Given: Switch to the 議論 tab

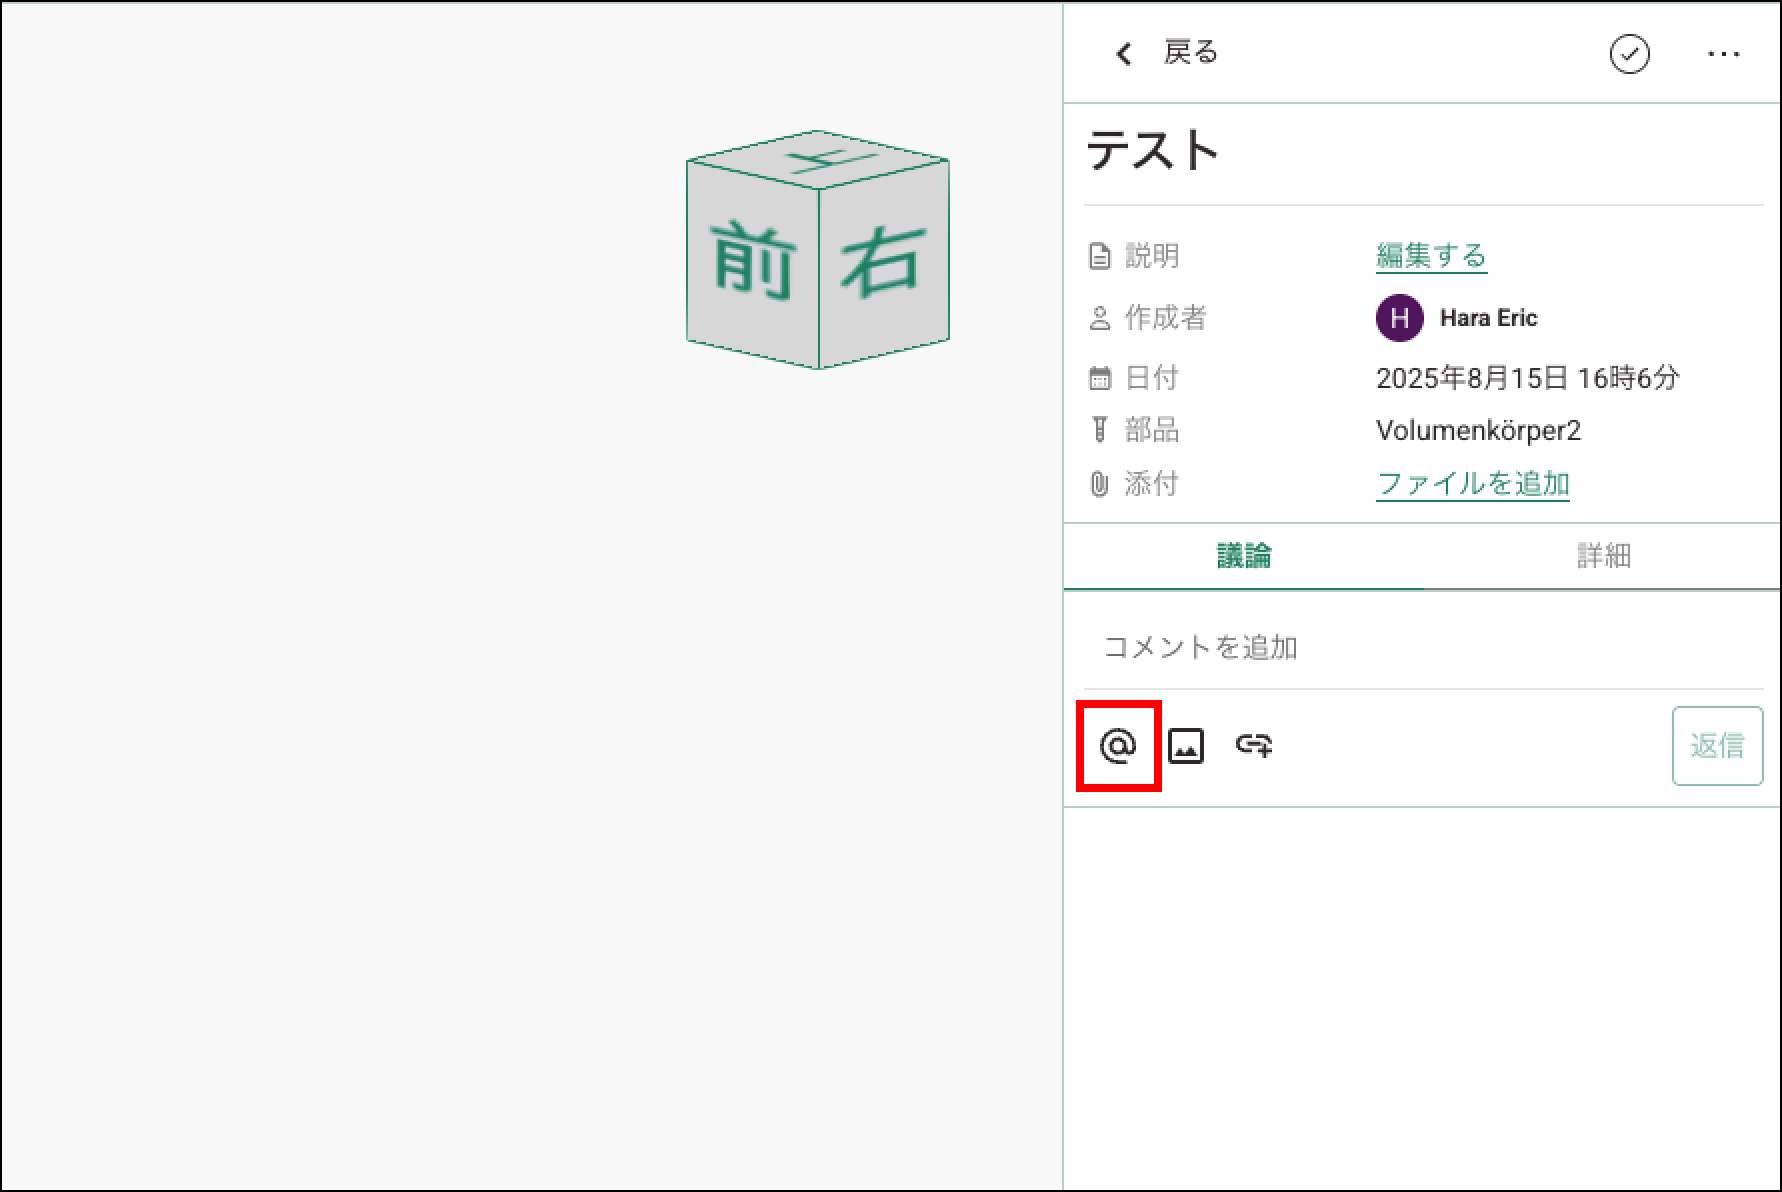Looking at the screenshot, I should (x=1244, y=556).
